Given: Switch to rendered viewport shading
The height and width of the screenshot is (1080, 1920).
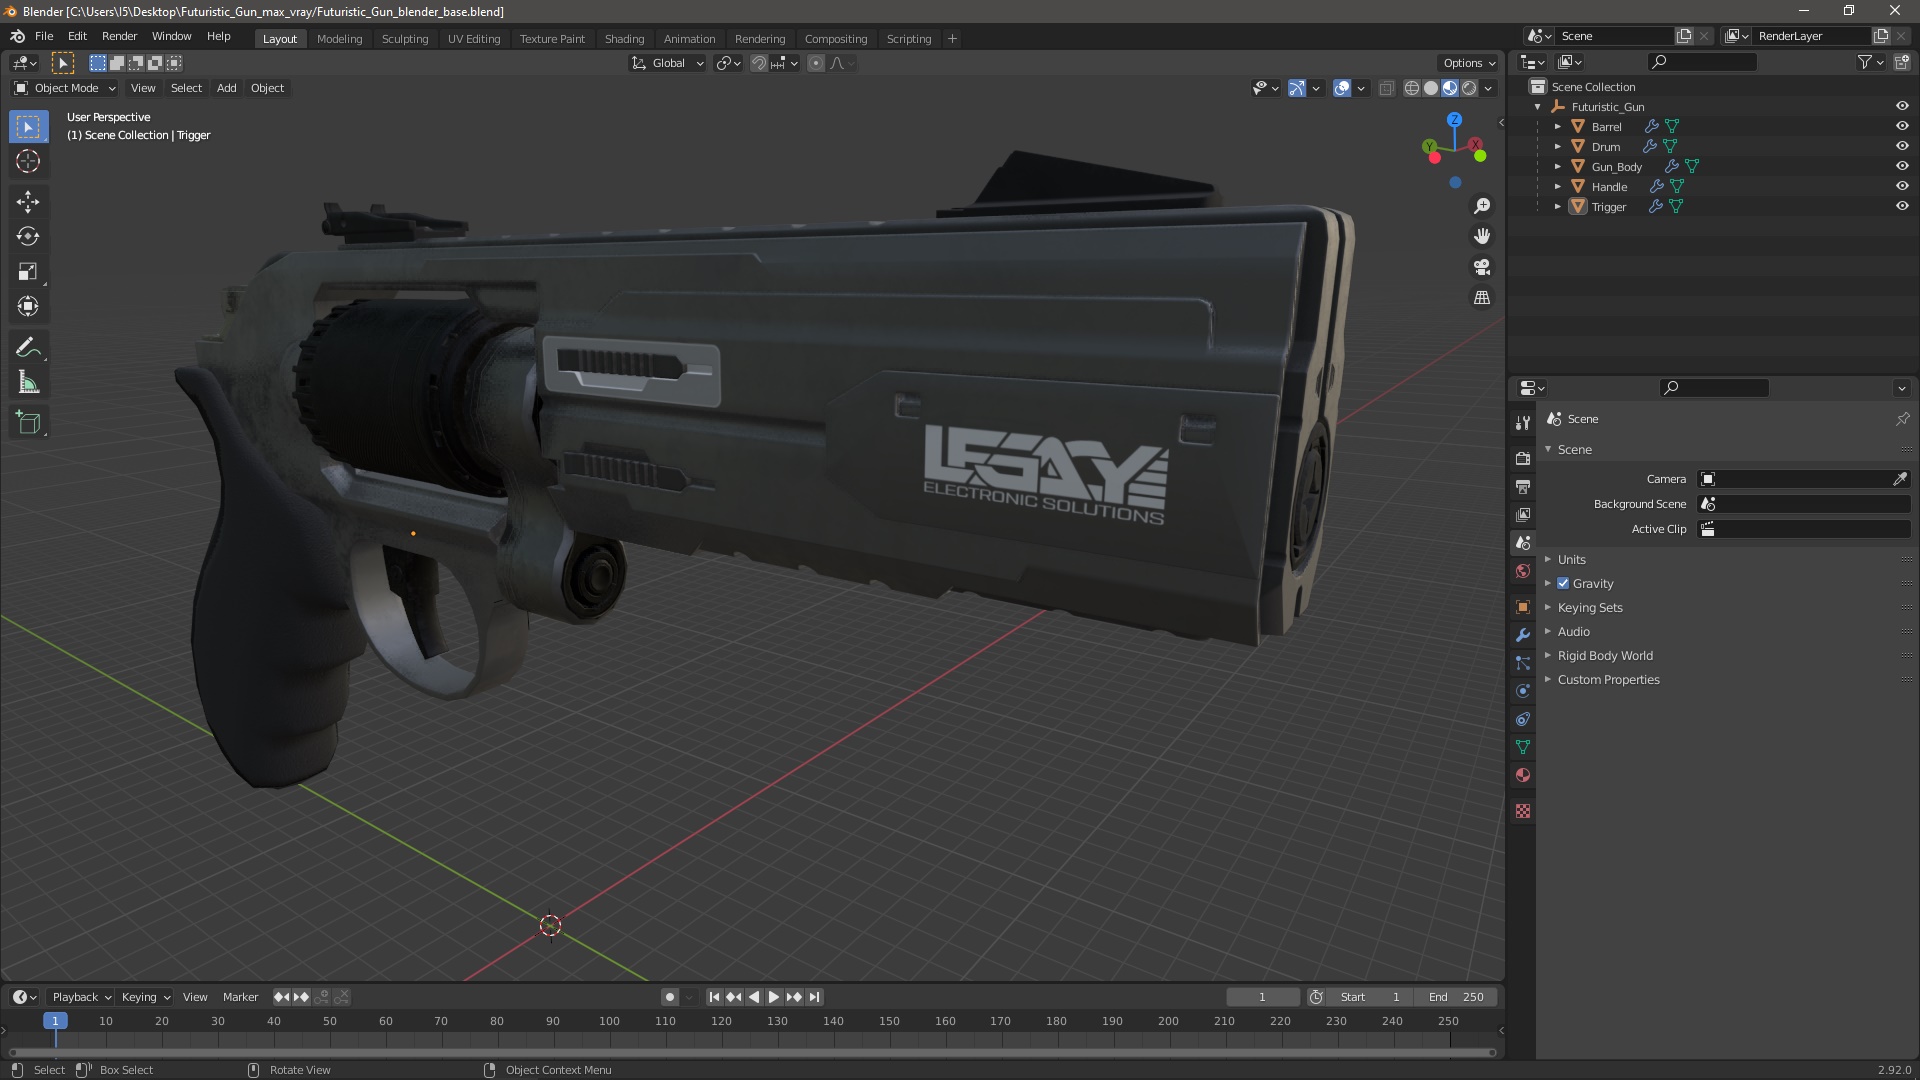Looking at the screenshot, I should 1469,88.
